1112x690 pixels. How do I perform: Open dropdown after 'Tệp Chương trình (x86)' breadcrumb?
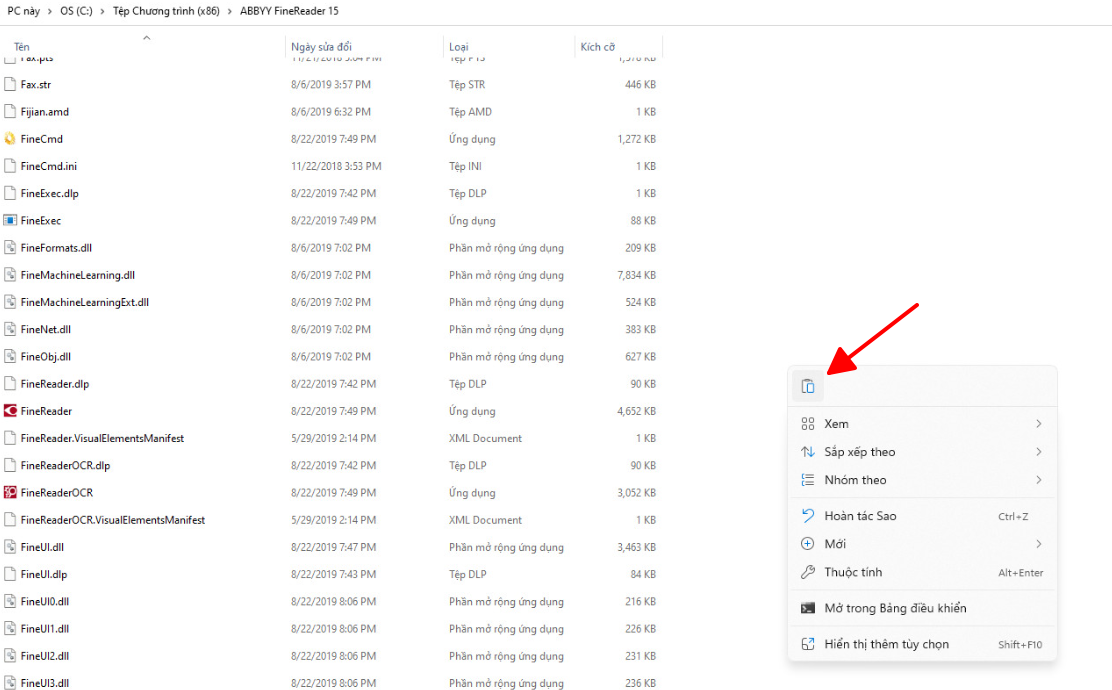point(230,11)
